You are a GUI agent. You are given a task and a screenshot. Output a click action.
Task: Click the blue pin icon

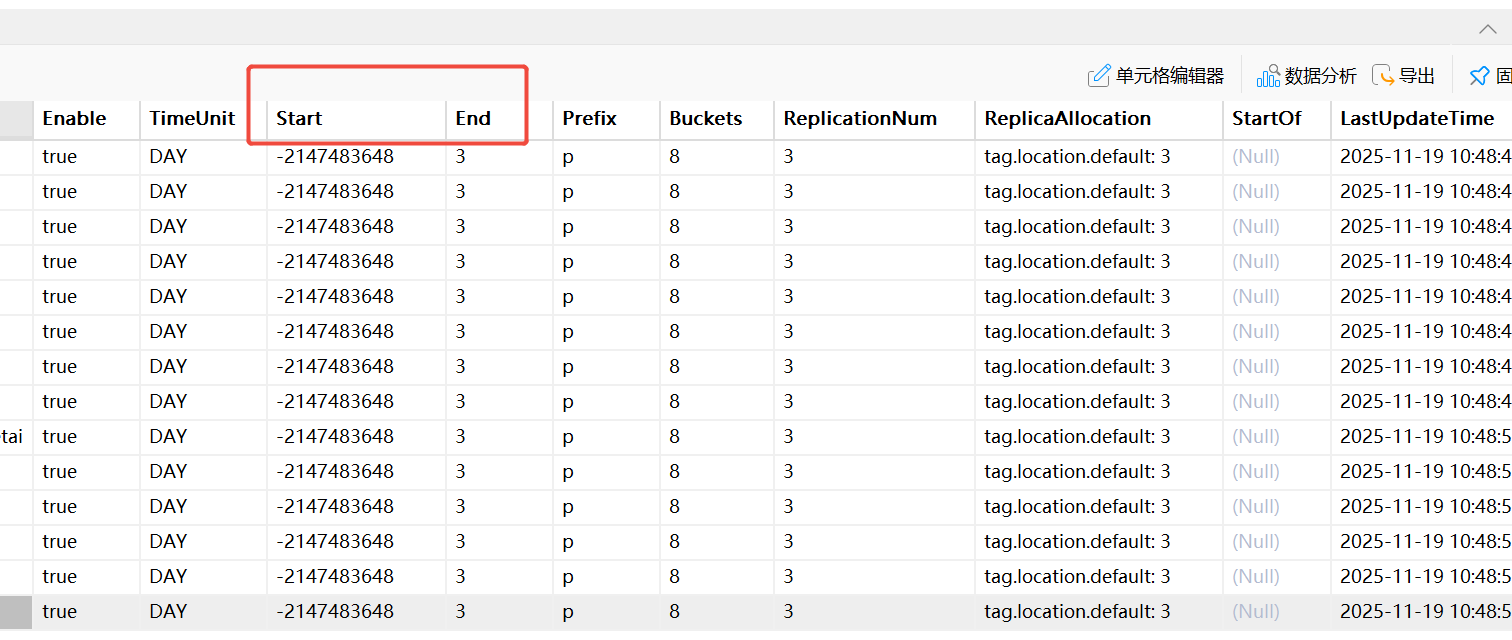tap(1478, 76)
